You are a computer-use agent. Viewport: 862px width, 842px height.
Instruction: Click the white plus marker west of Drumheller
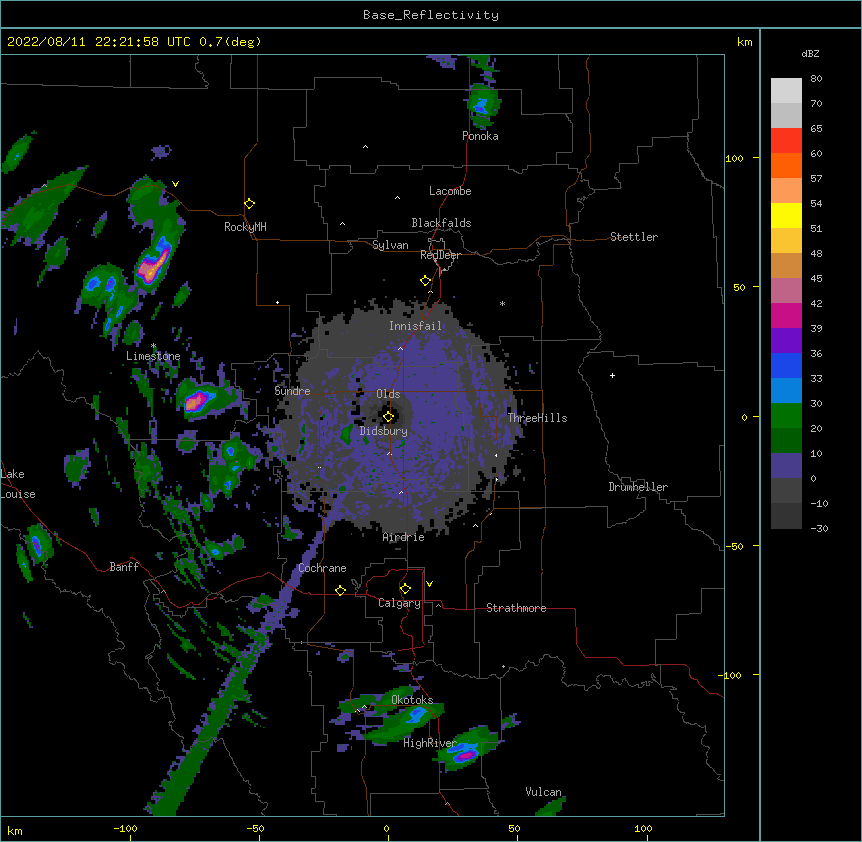pyautogui.click(x=612, y=375)
